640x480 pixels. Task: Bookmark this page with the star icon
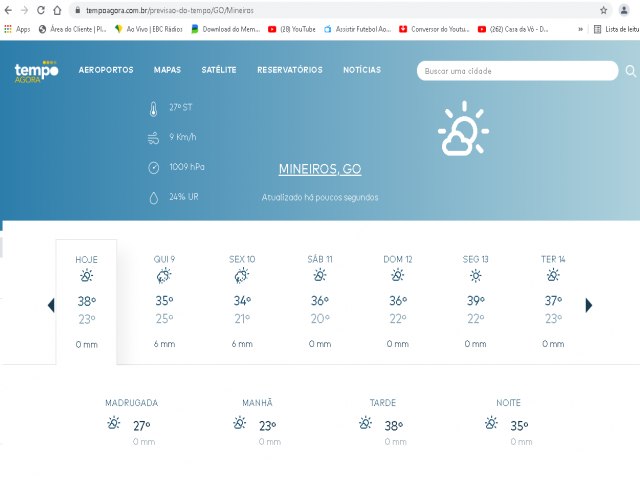[x=603, y=9]
